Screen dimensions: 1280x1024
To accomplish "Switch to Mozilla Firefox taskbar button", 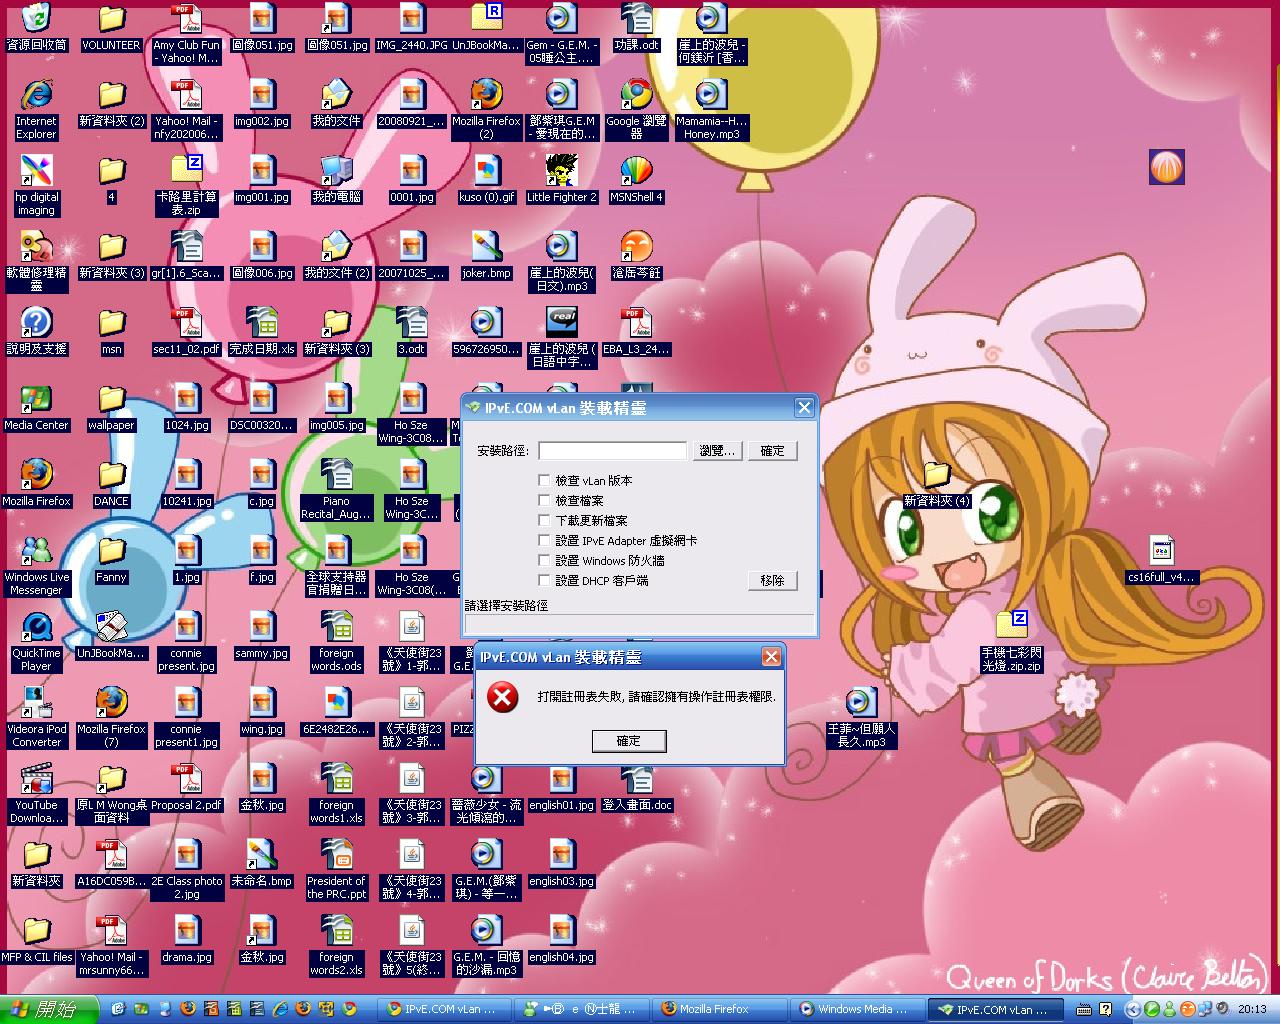I will tap(717, 1009).
